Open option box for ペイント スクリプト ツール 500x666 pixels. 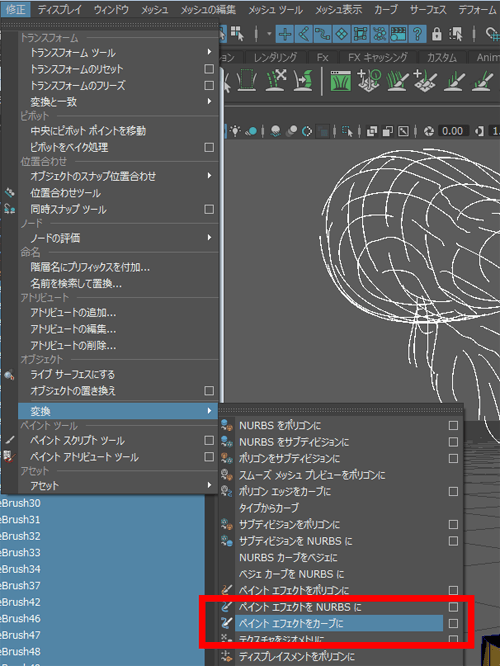pos(209,440)
